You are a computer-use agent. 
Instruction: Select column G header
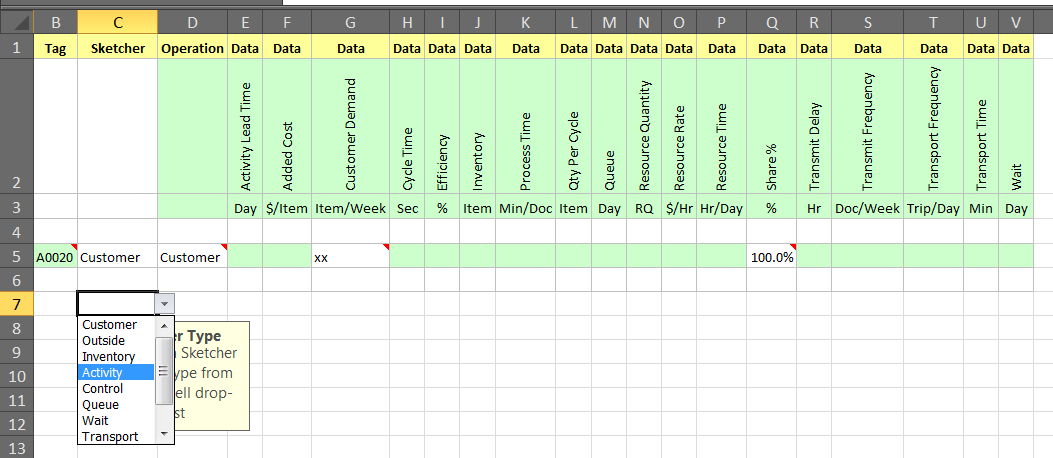point(351,23)
